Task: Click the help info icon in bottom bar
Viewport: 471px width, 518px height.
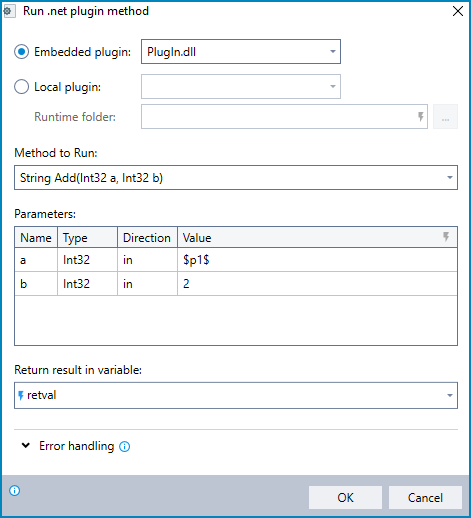Action: pyautogui.click(x=15, y=490)
